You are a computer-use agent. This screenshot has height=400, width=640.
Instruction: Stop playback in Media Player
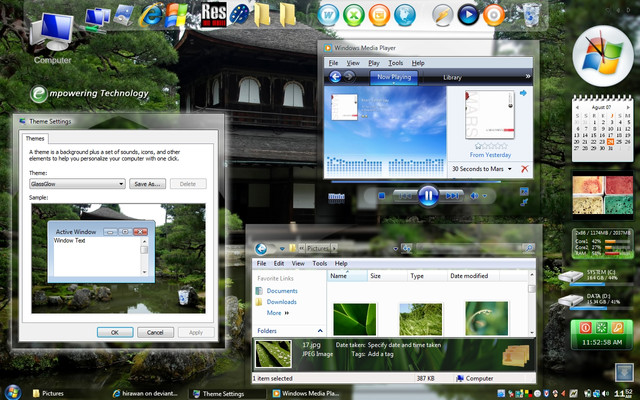[x=382, y=196]
